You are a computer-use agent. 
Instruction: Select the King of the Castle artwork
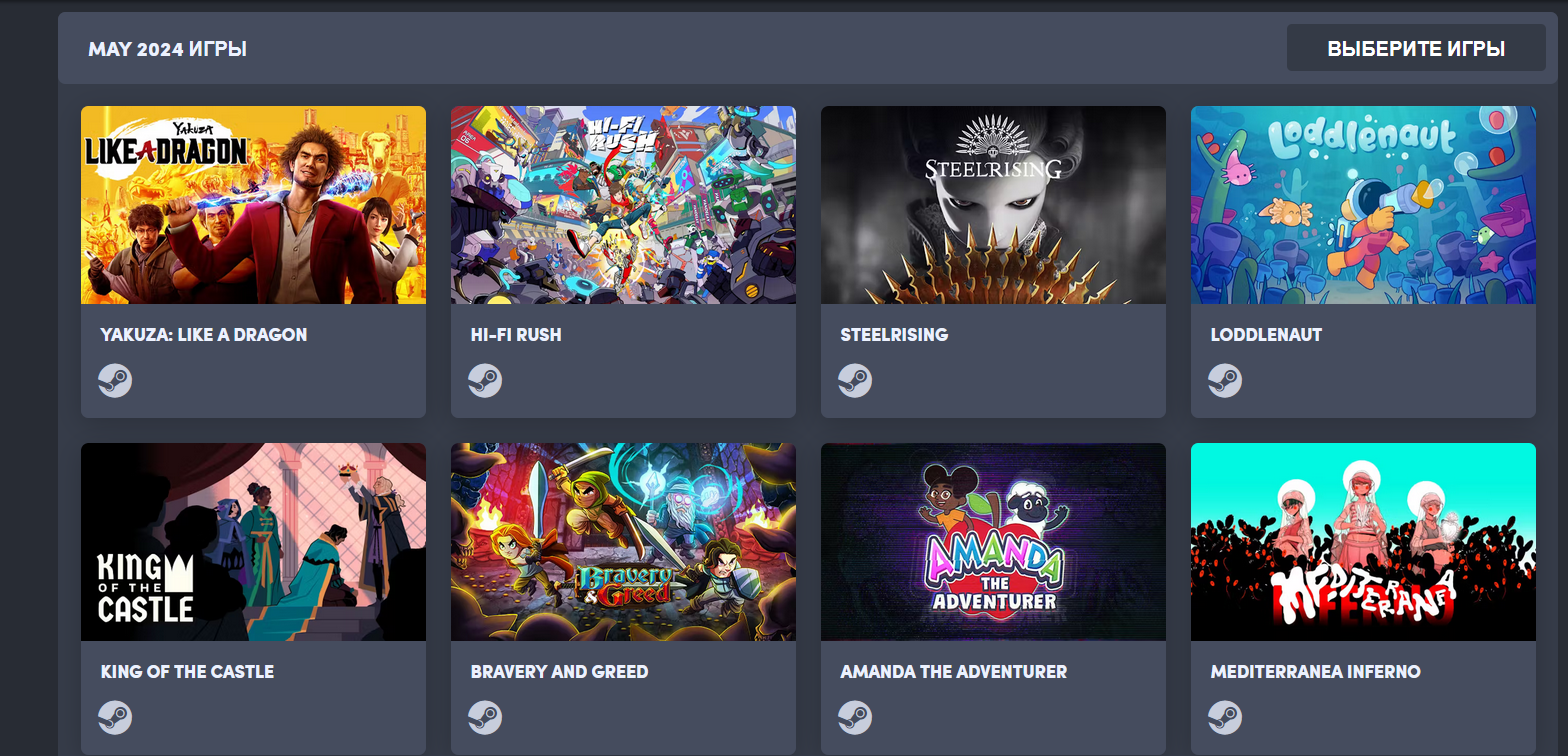(x=253, y=542)
